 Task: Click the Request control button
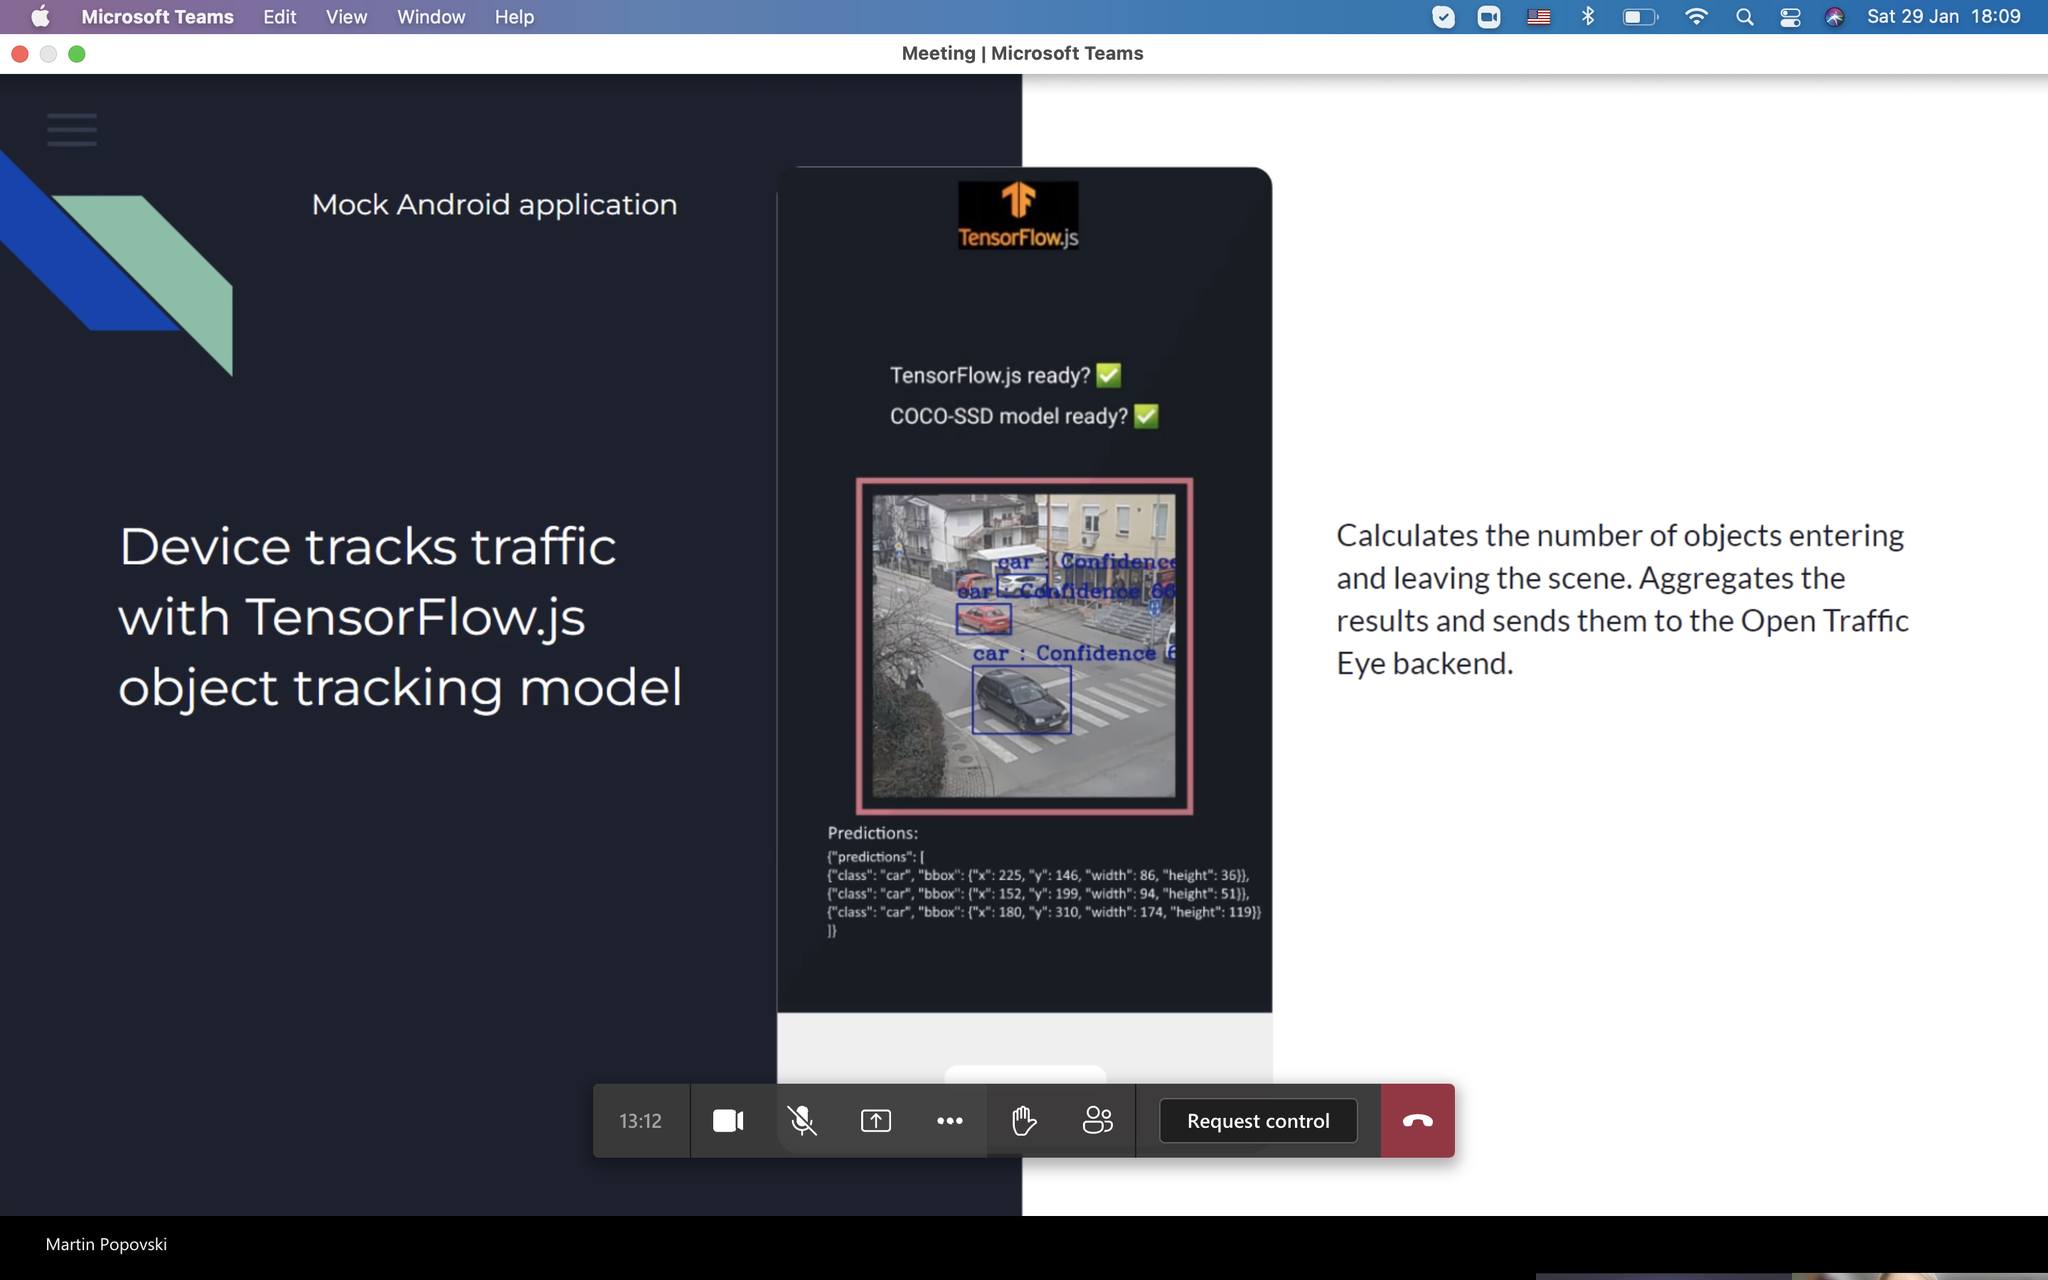pos(1258,1120)
